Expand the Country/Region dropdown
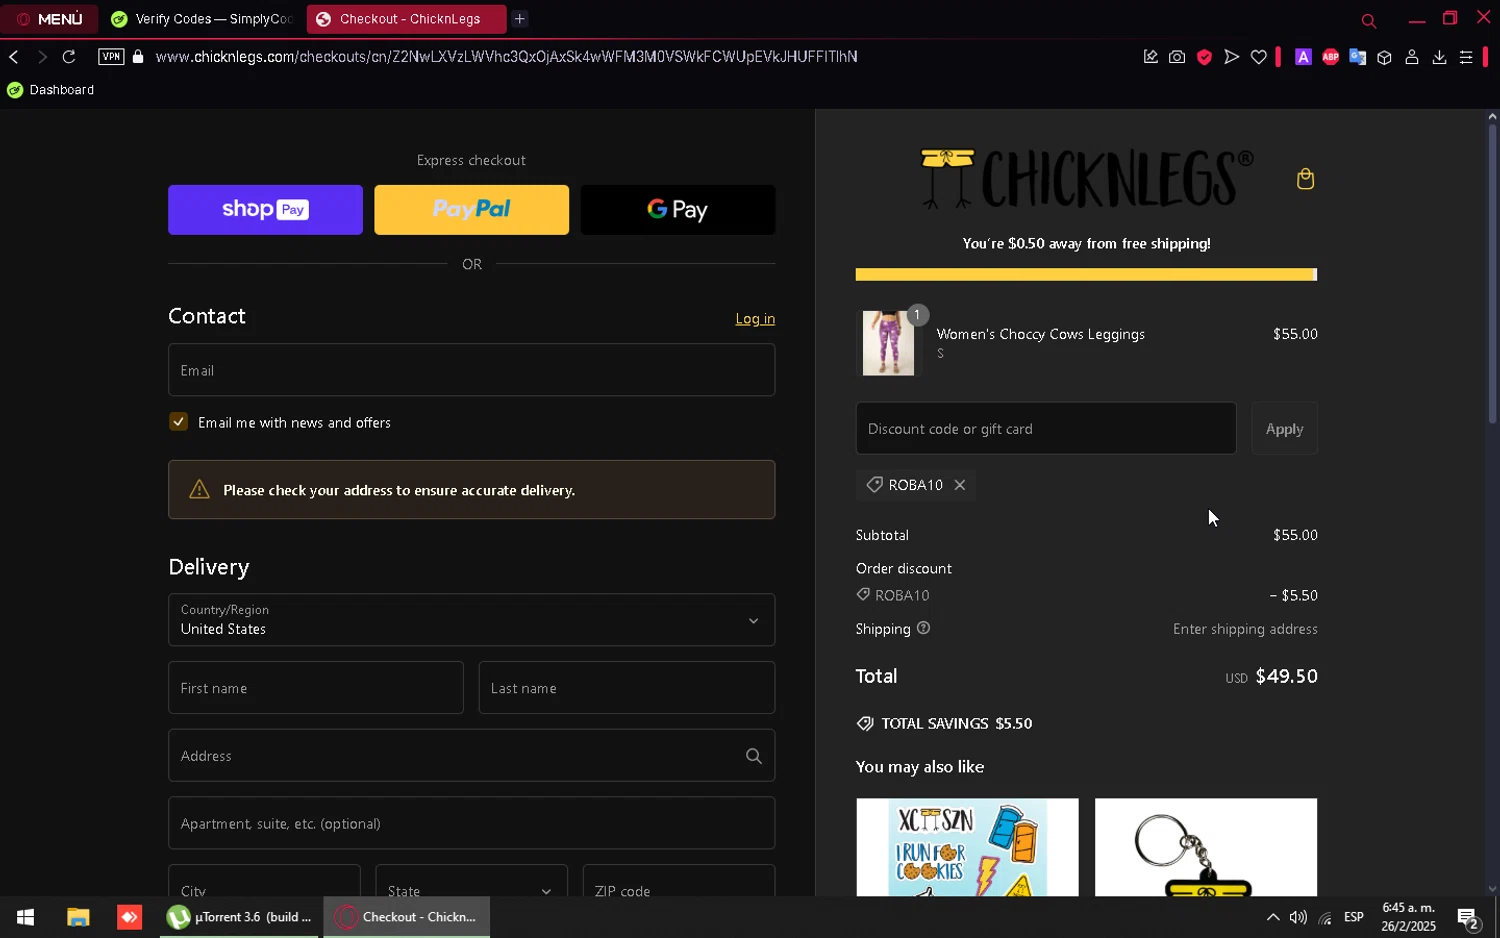The height and width of the screenshot is (938, 1500). 471,620
